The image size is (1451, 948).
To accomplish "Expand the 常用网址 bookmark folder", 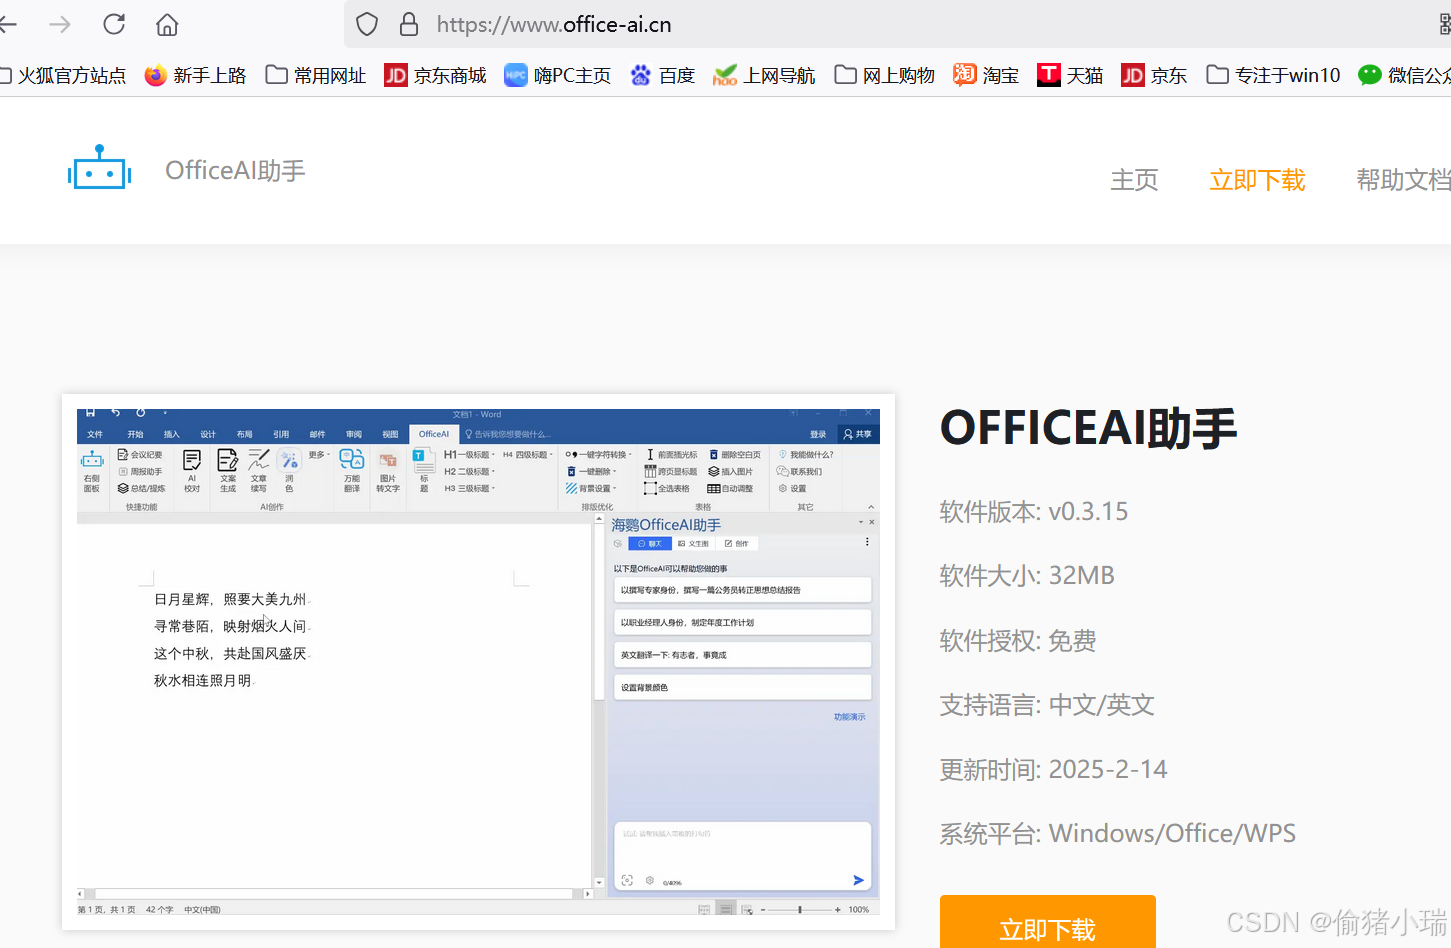I will point(316,75).
